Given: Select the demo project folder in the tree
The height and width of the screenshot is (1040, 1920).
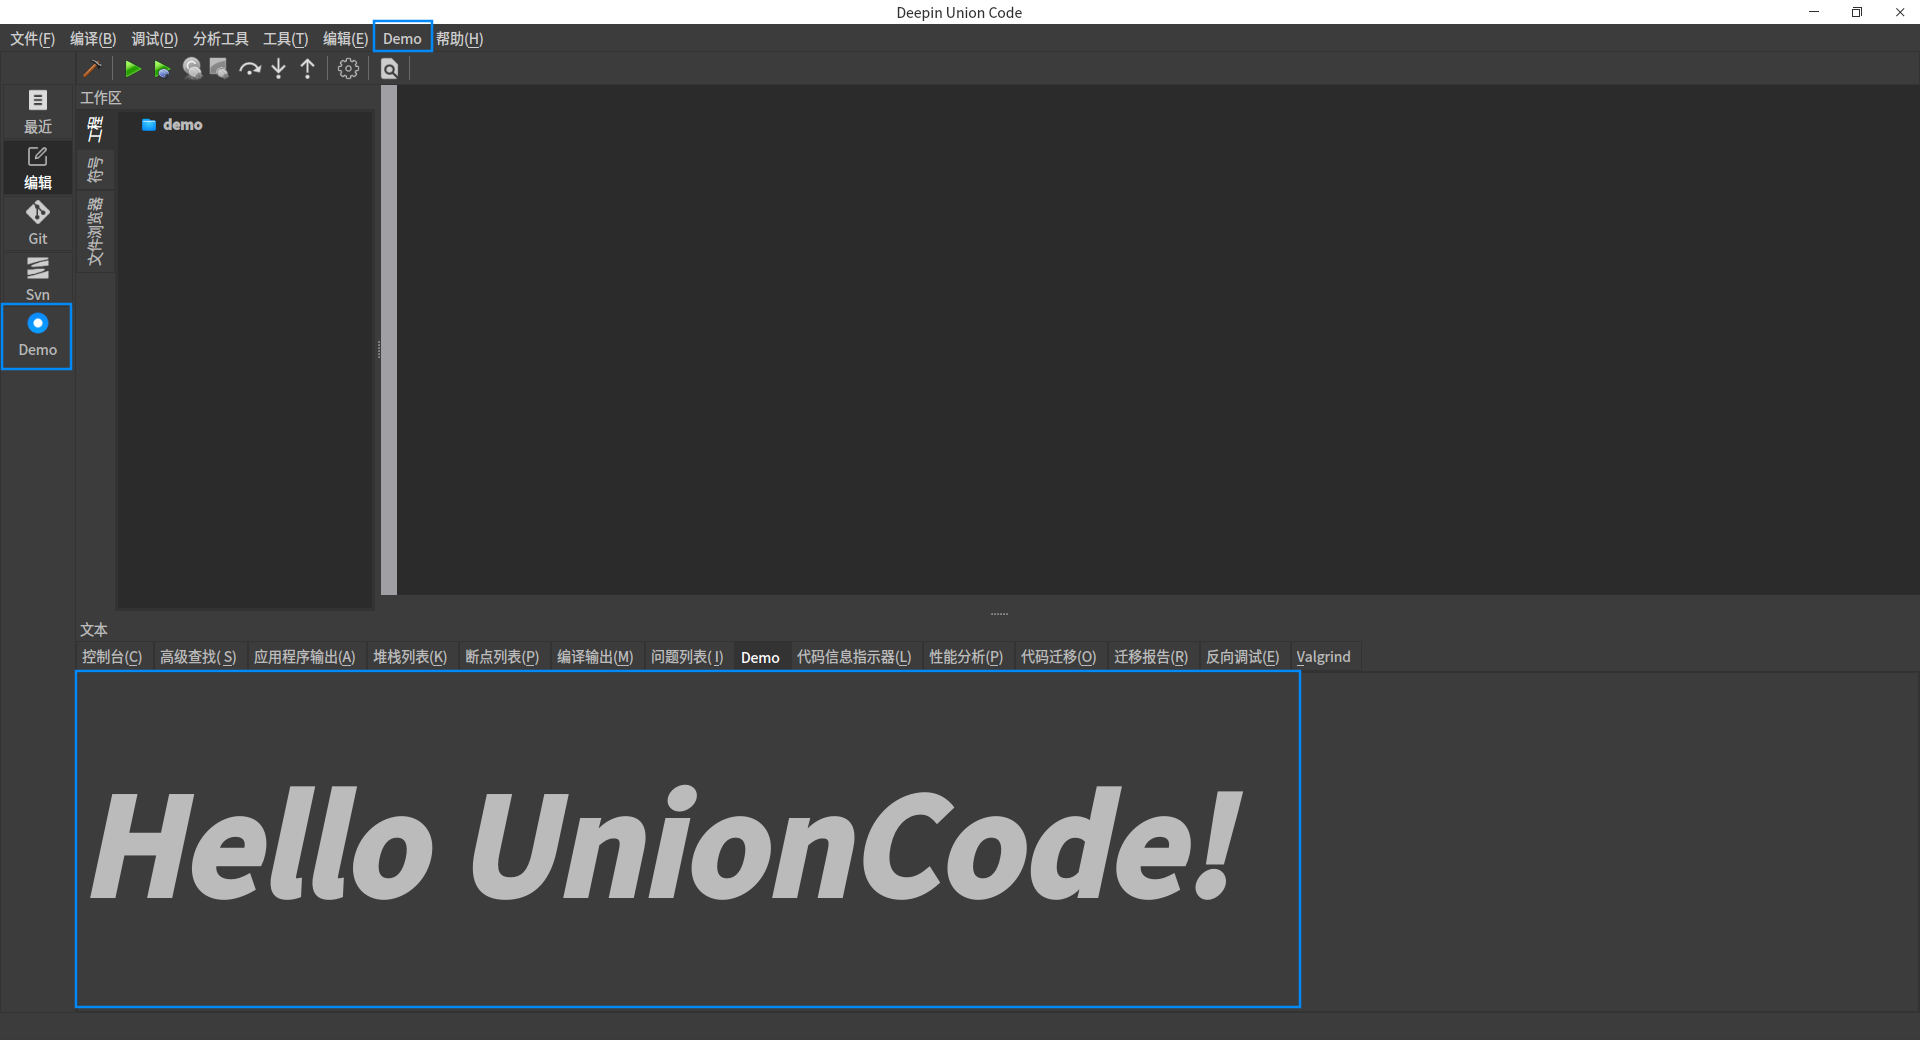Looking at the screenshot, I should click(x=182, y=125).
